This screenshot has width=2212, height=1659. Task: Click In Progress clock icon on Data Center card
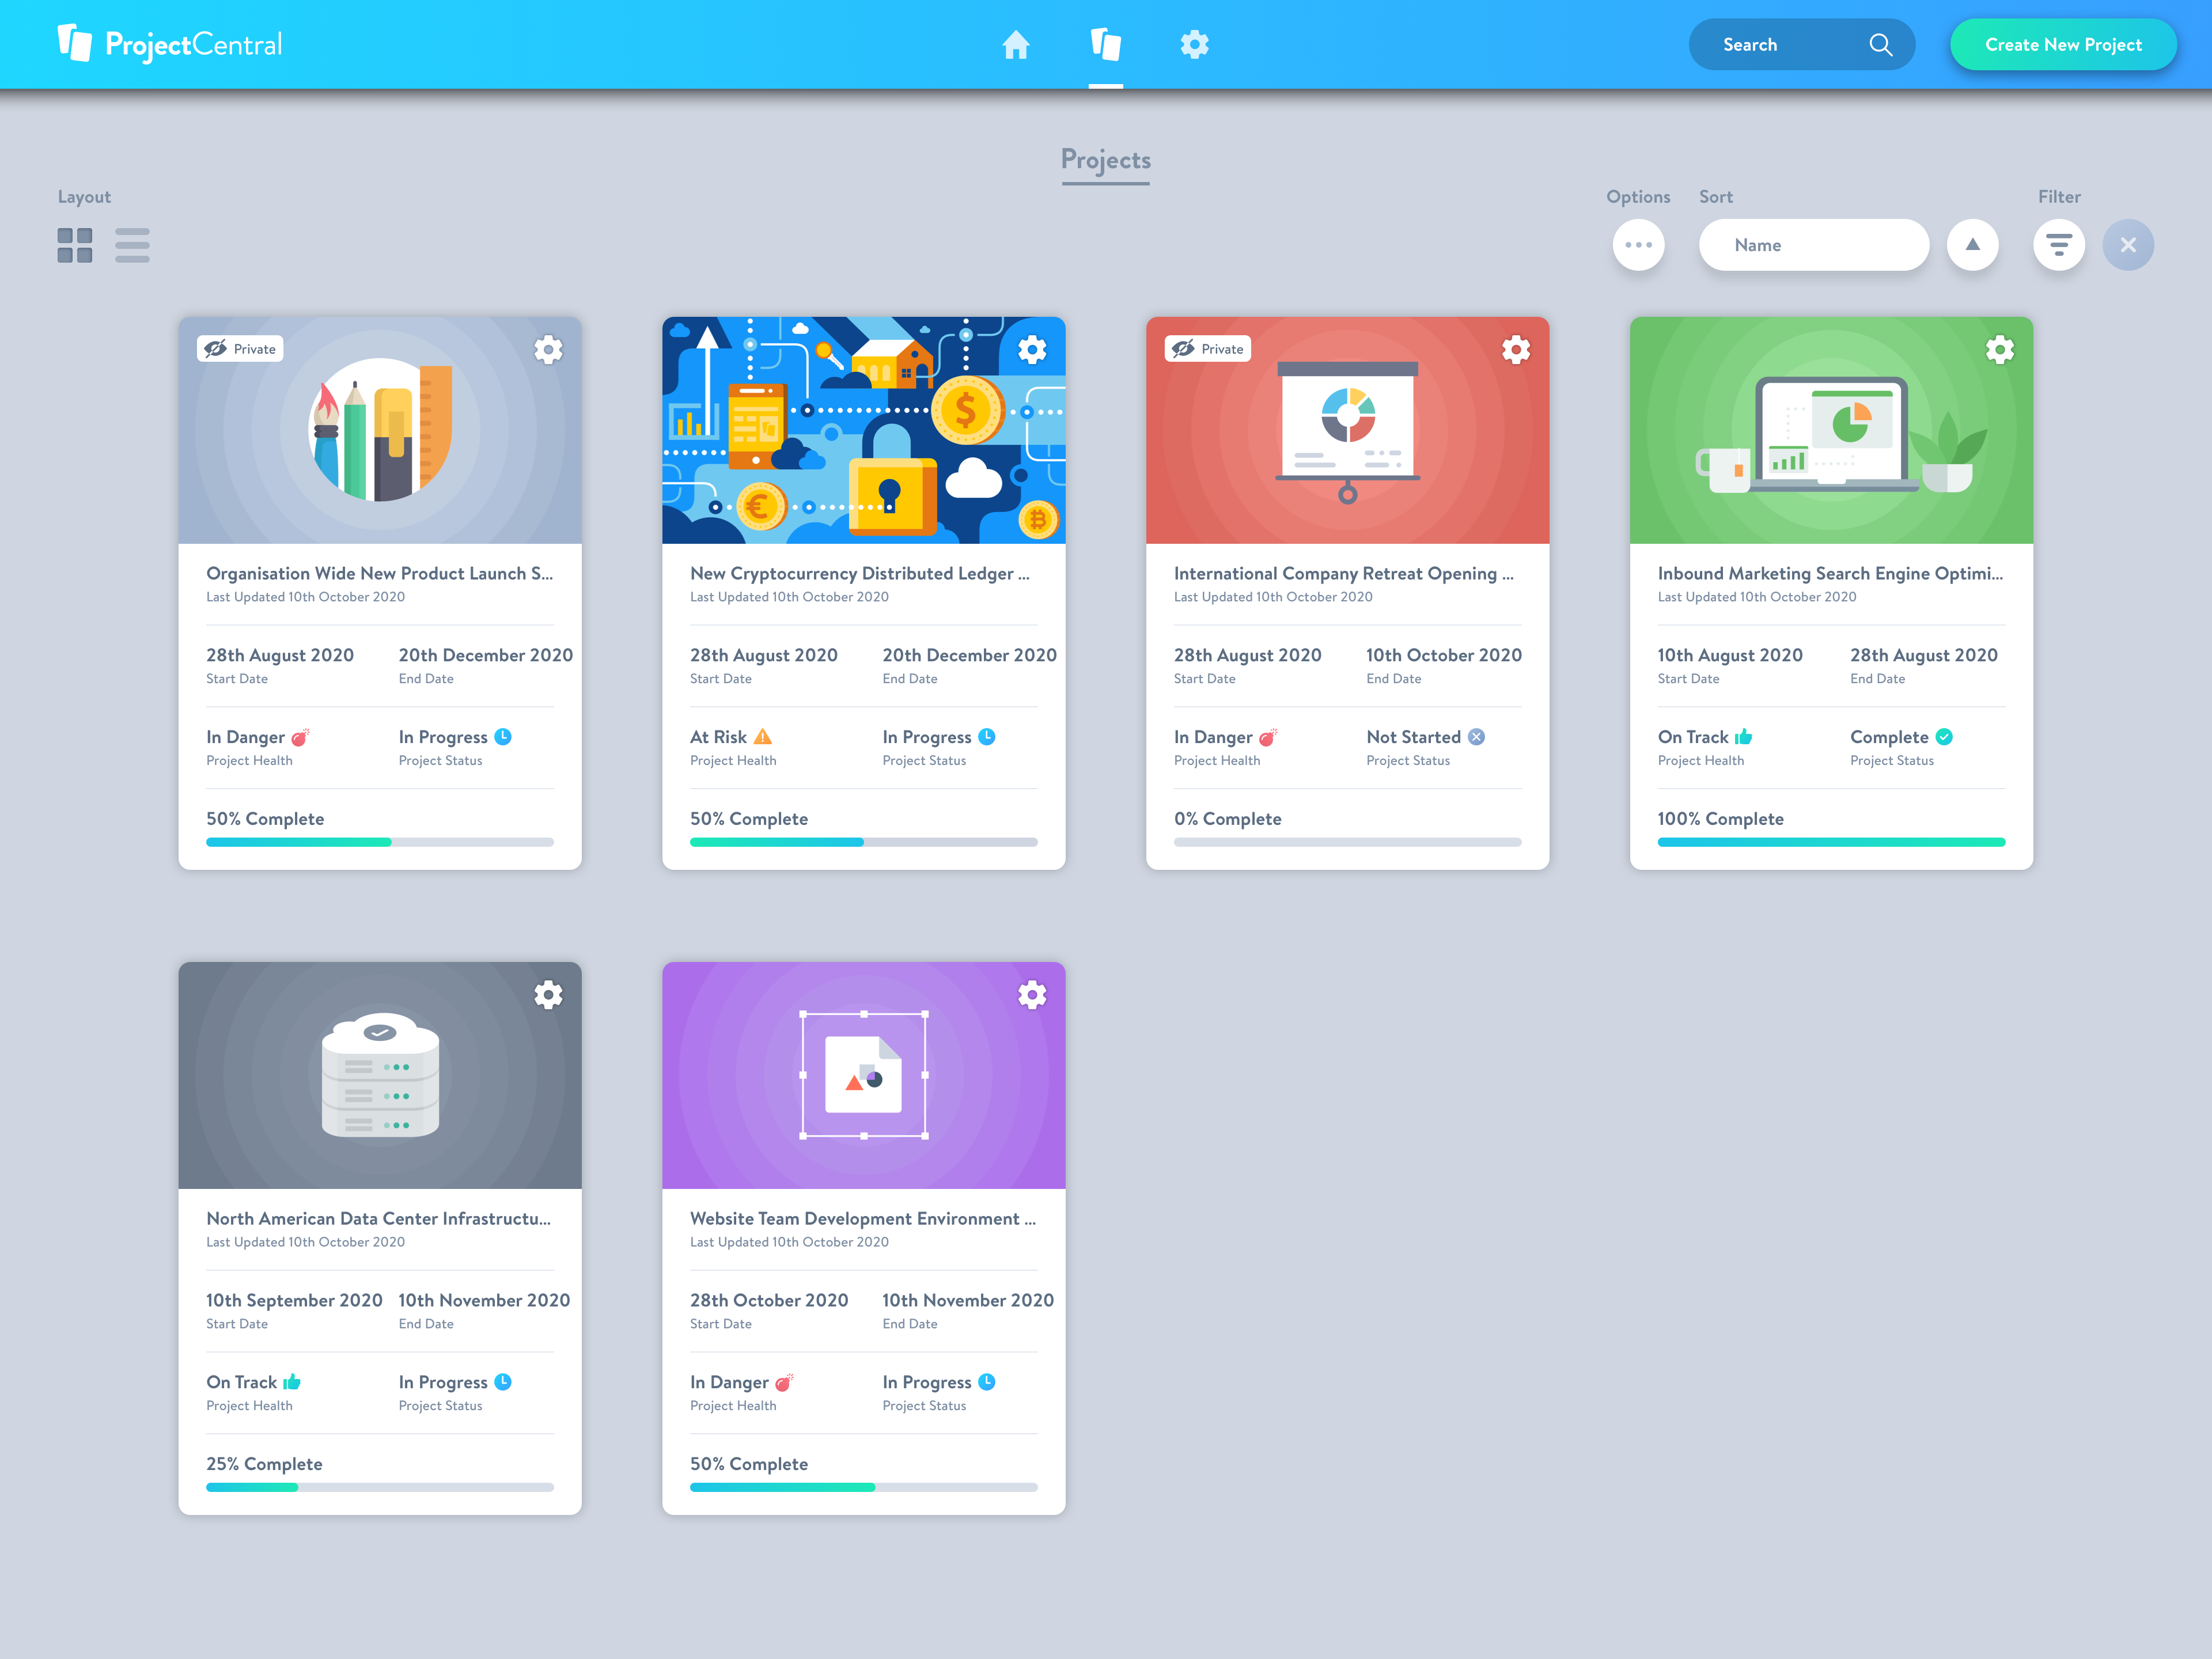503,1382
